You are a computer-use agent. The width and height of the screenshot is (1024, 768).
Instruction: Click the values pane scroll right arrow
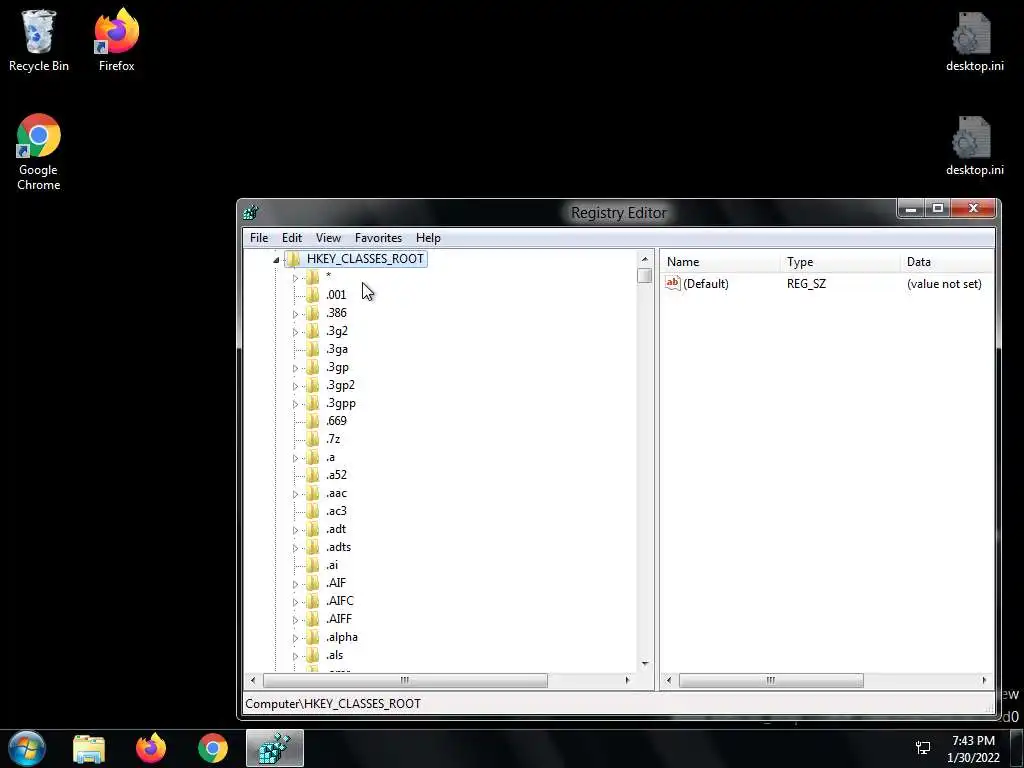click(984, 680)
